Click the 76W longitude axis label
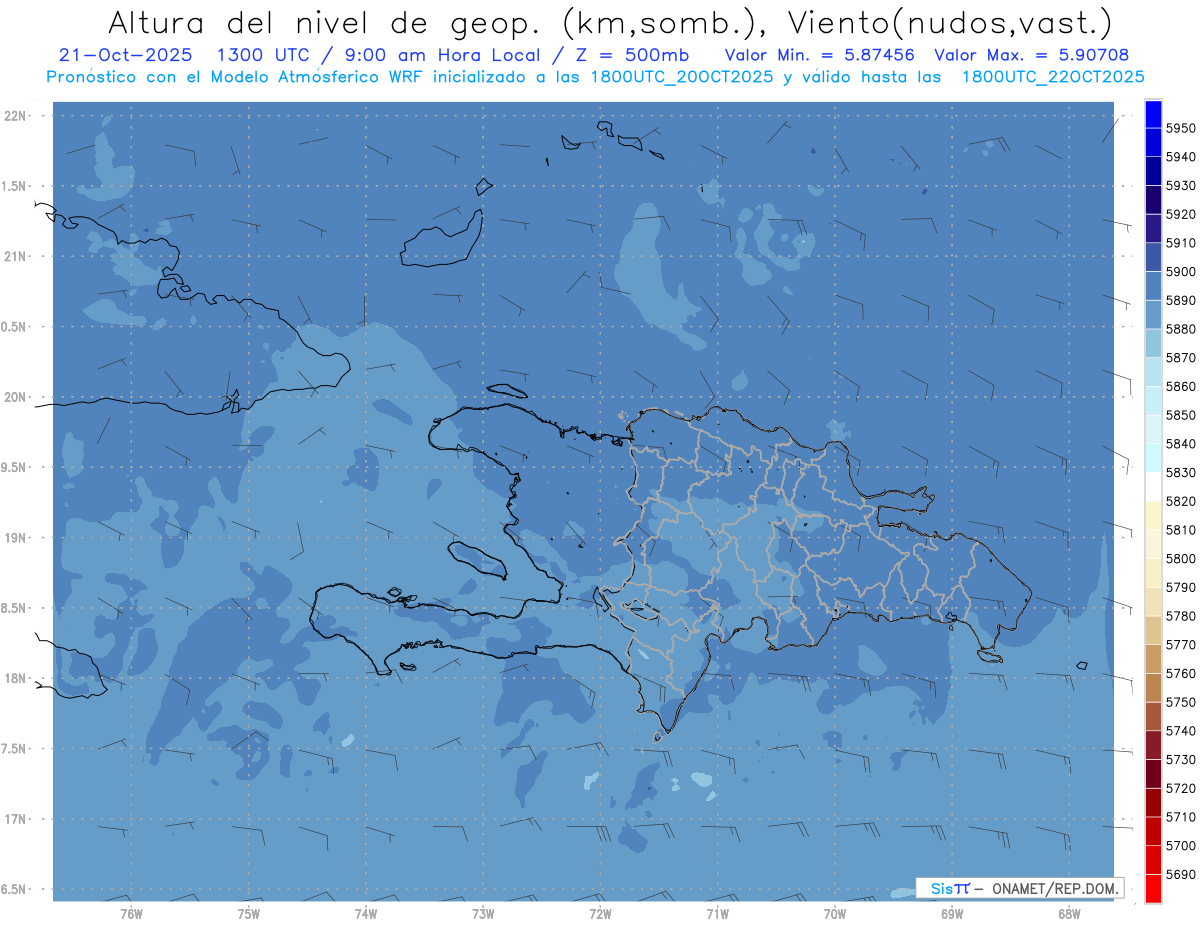 [x=131, y=914]
